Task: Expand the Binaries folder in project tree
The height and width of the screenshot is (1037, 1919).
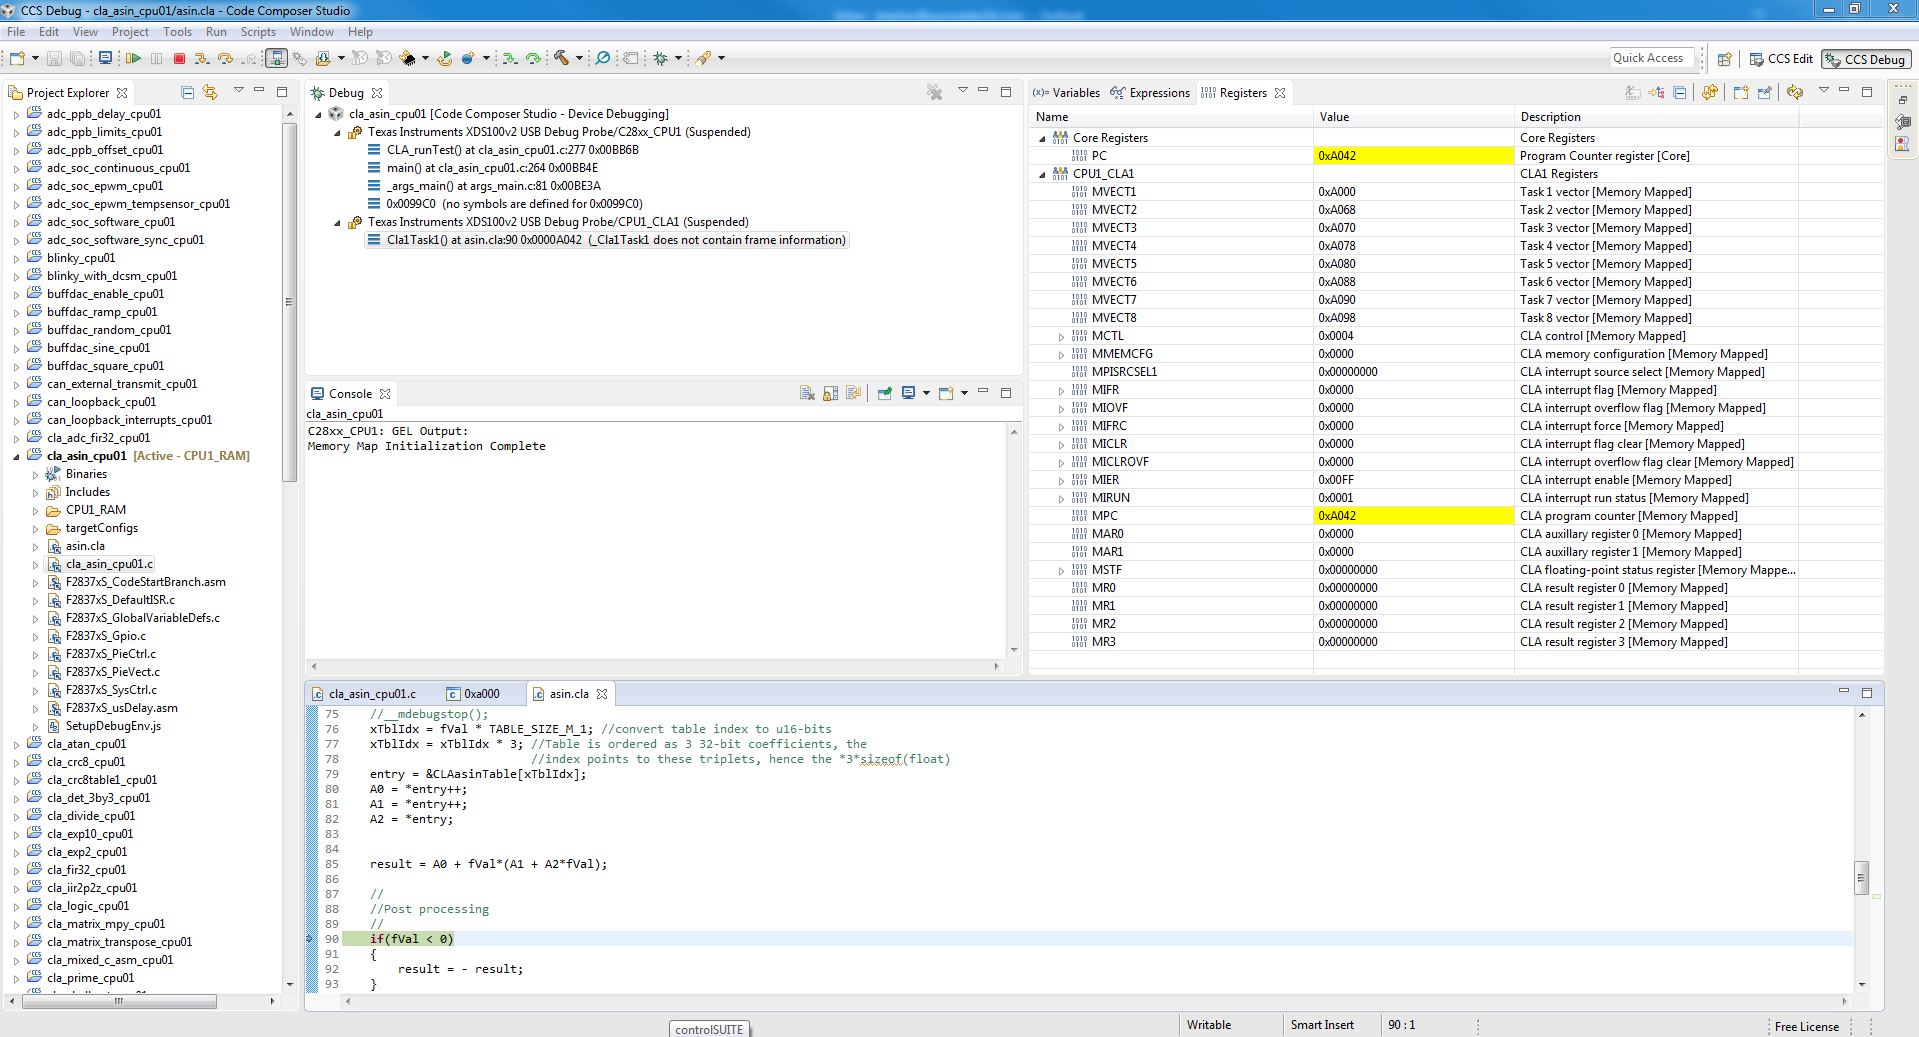Action: click(x=35, y=475)
